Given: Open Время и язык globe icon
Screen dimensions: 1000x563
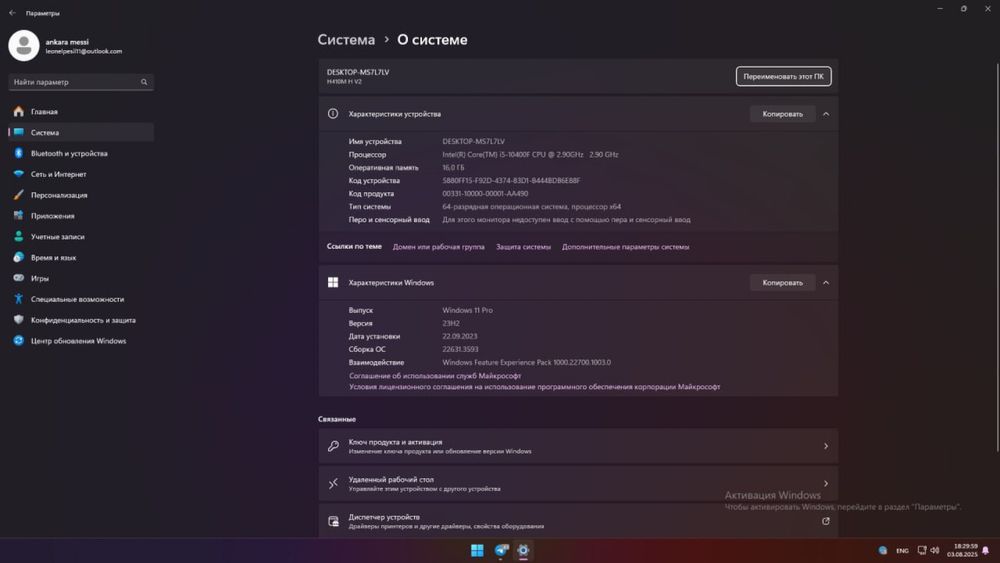Looking at the screenshot, I should coord(18,257).
